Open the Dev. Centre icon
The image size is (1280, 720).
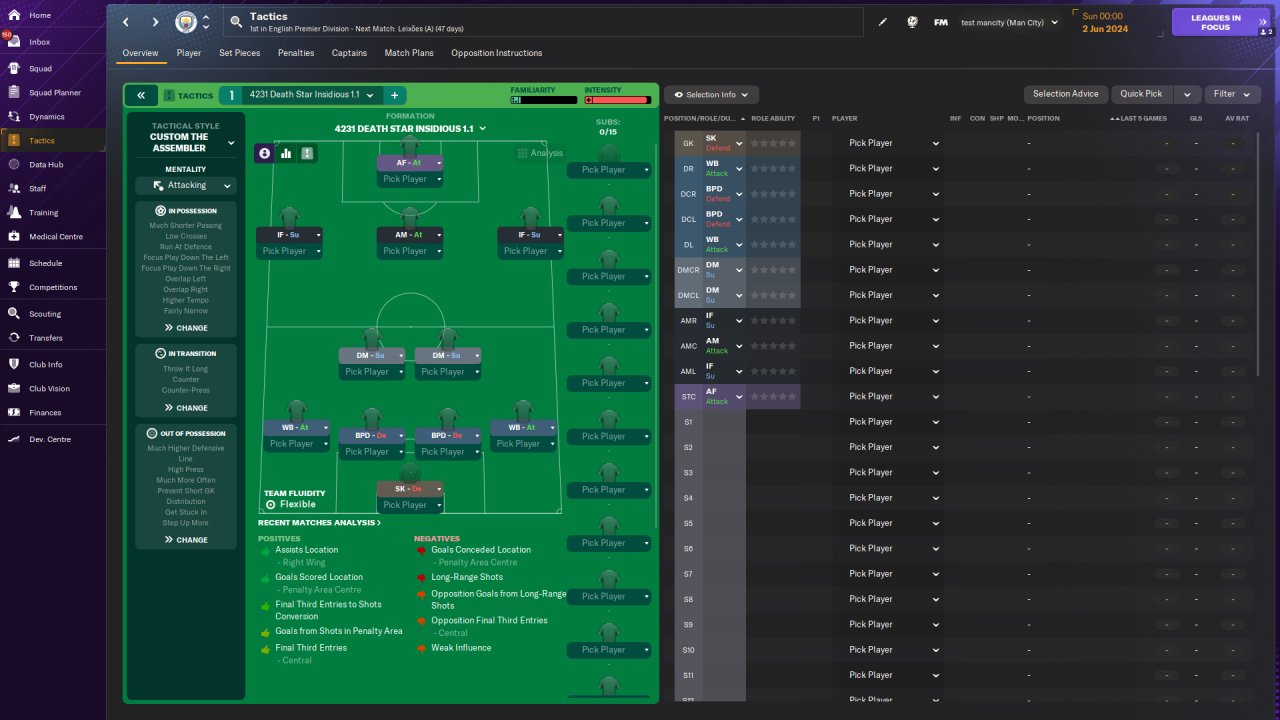[x=14, y=439]
